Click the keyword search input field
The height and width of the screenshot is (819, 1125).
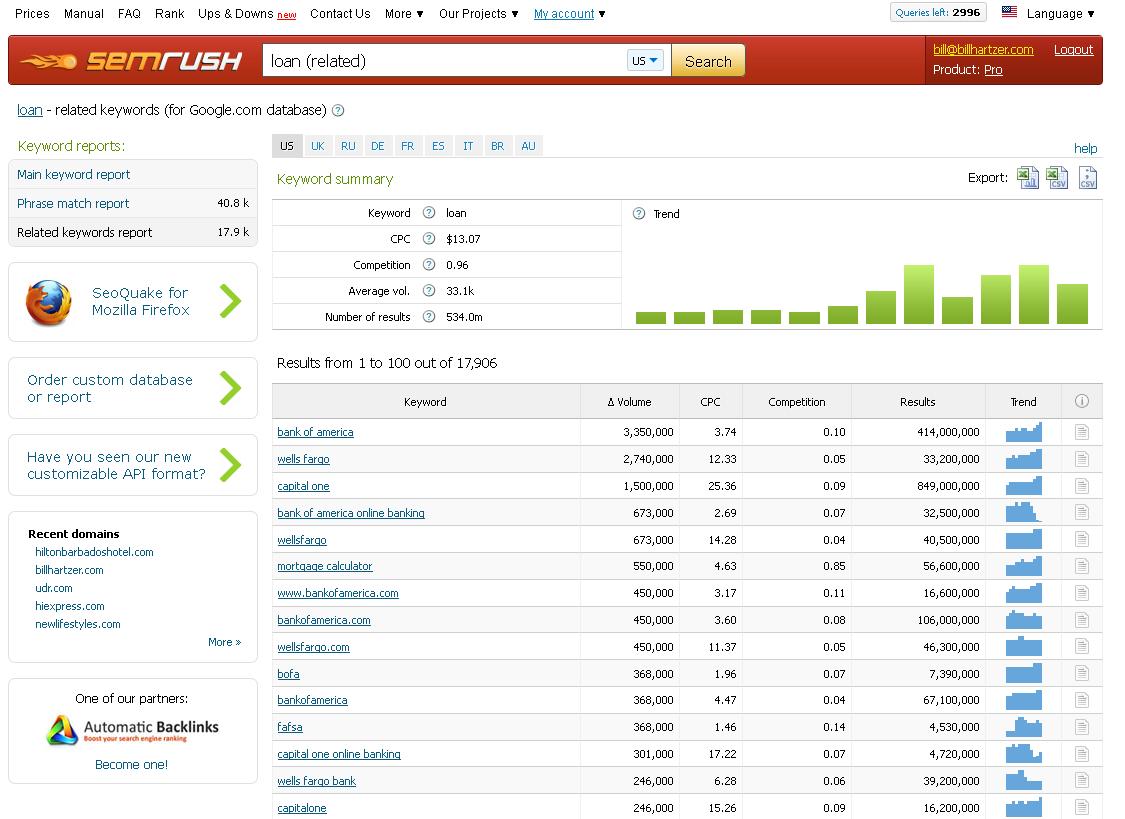445,61
